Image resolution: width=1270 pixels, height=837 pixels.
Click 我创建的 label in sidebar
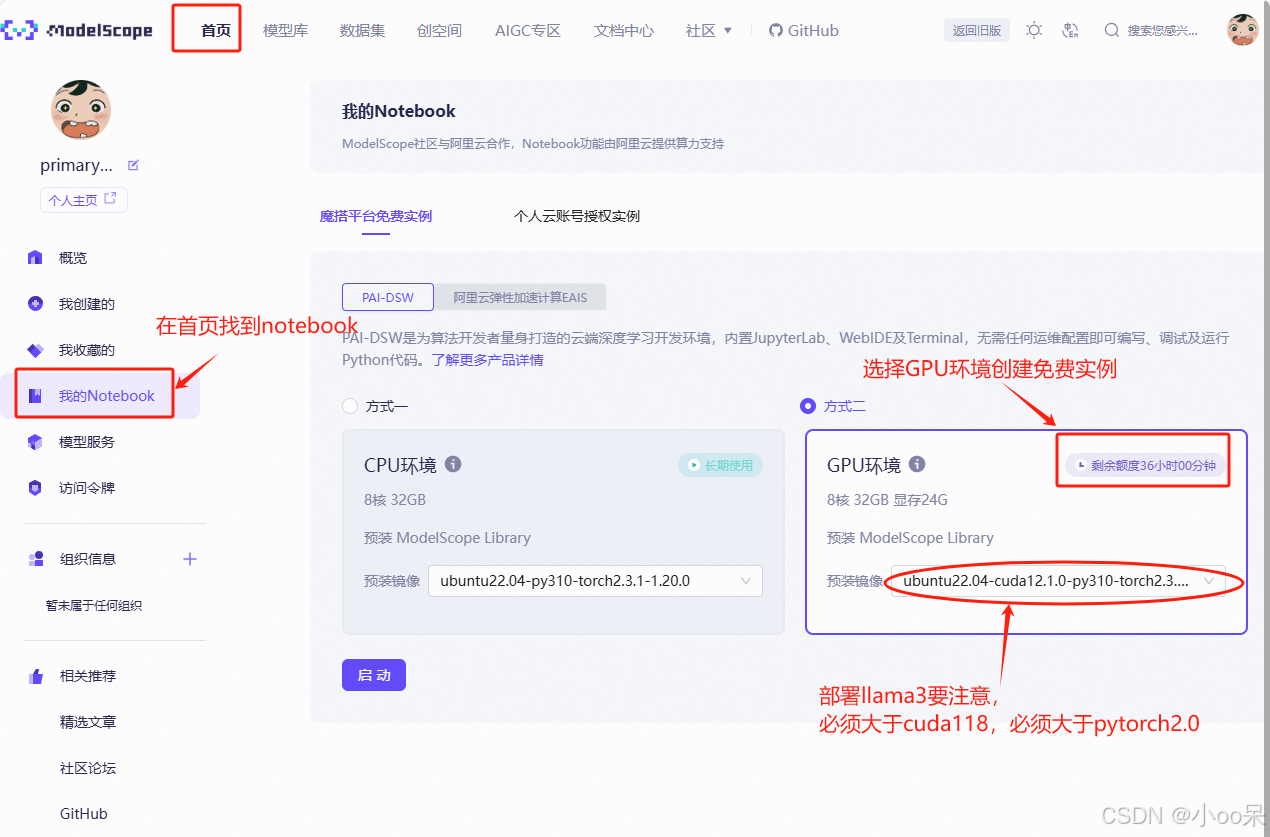pyautogui.click(x=87, y=304)
